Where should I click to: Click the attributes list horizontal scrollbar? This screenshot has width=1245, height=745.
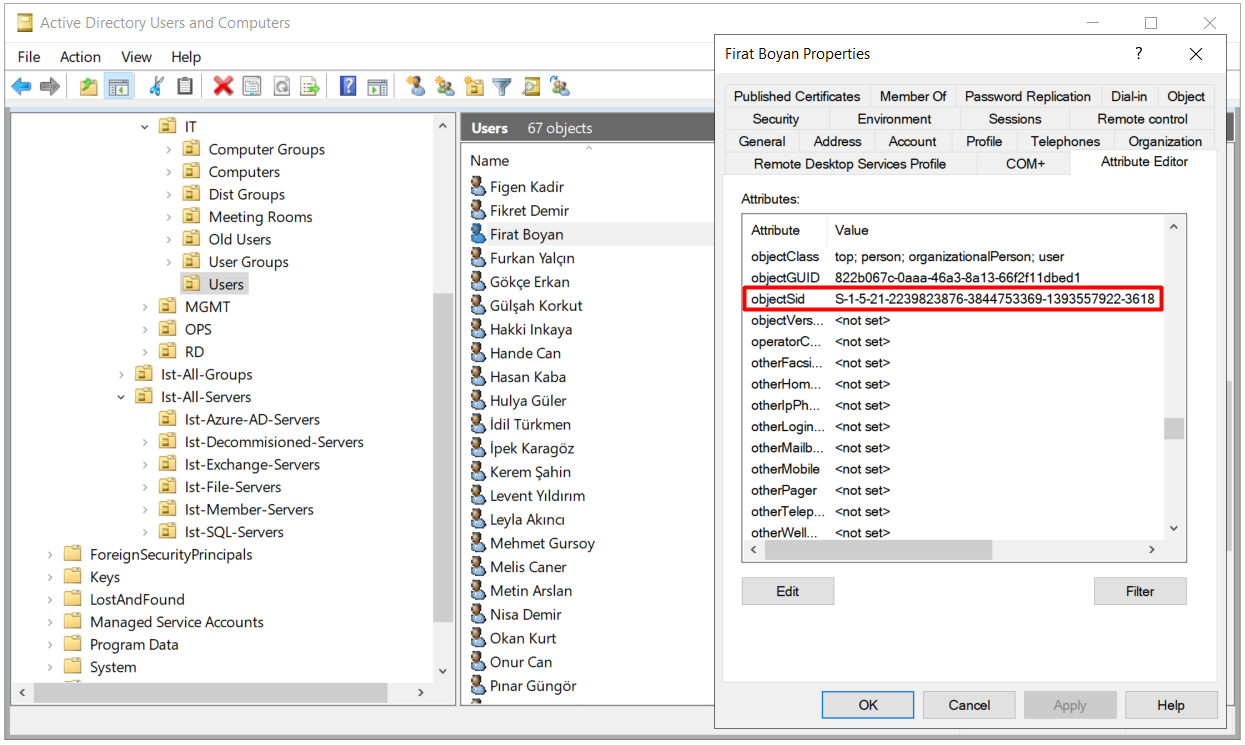tap(878, 550)
